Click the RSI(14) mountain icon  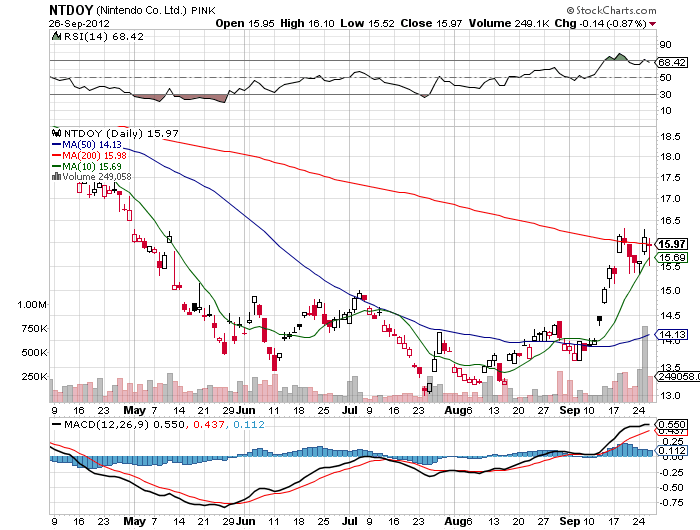point(56,36)
